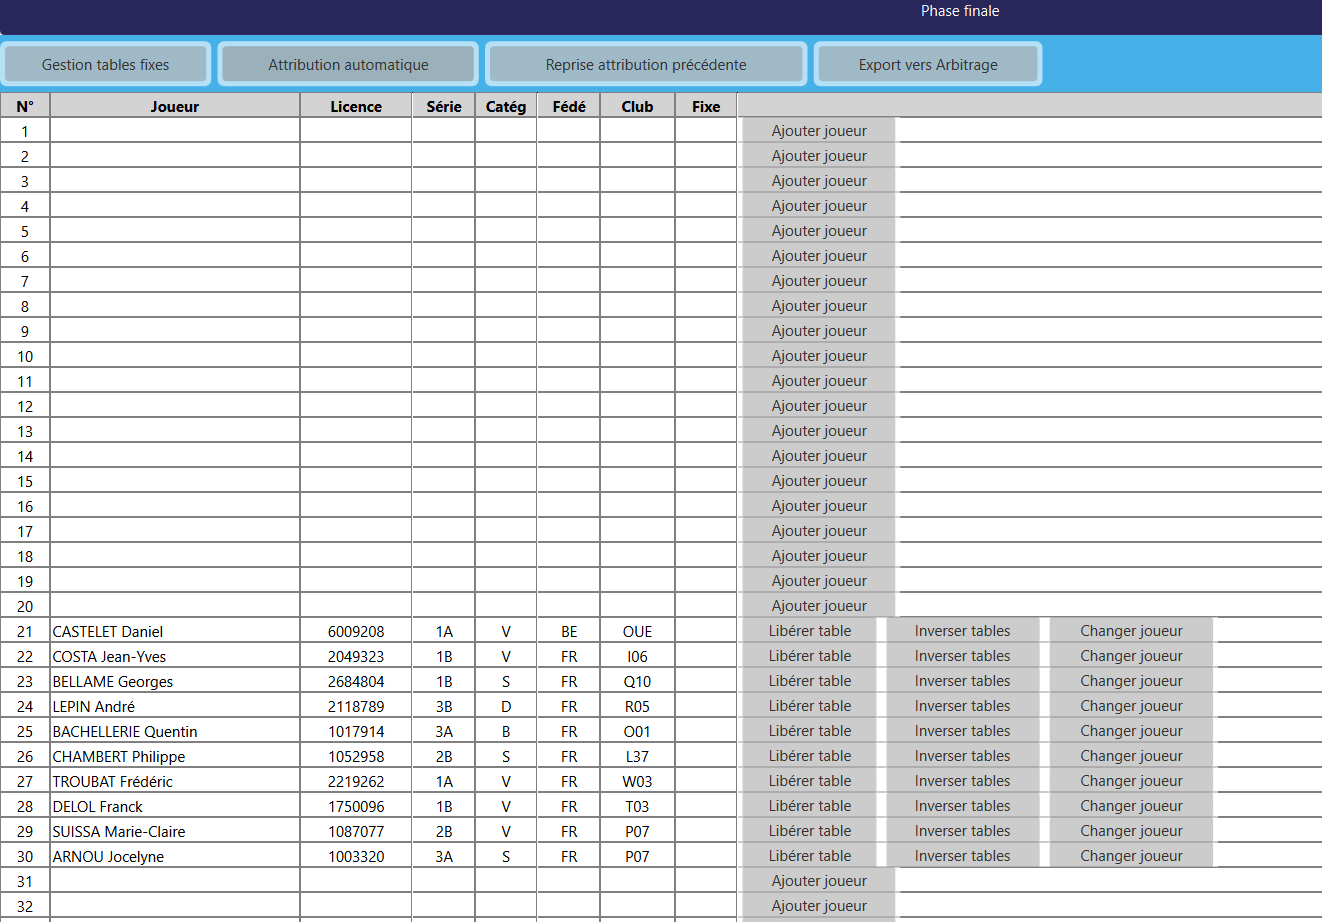Screen dimensions: 1322x922
Task: Run Attribution automatique
Action: click(348, 65)
